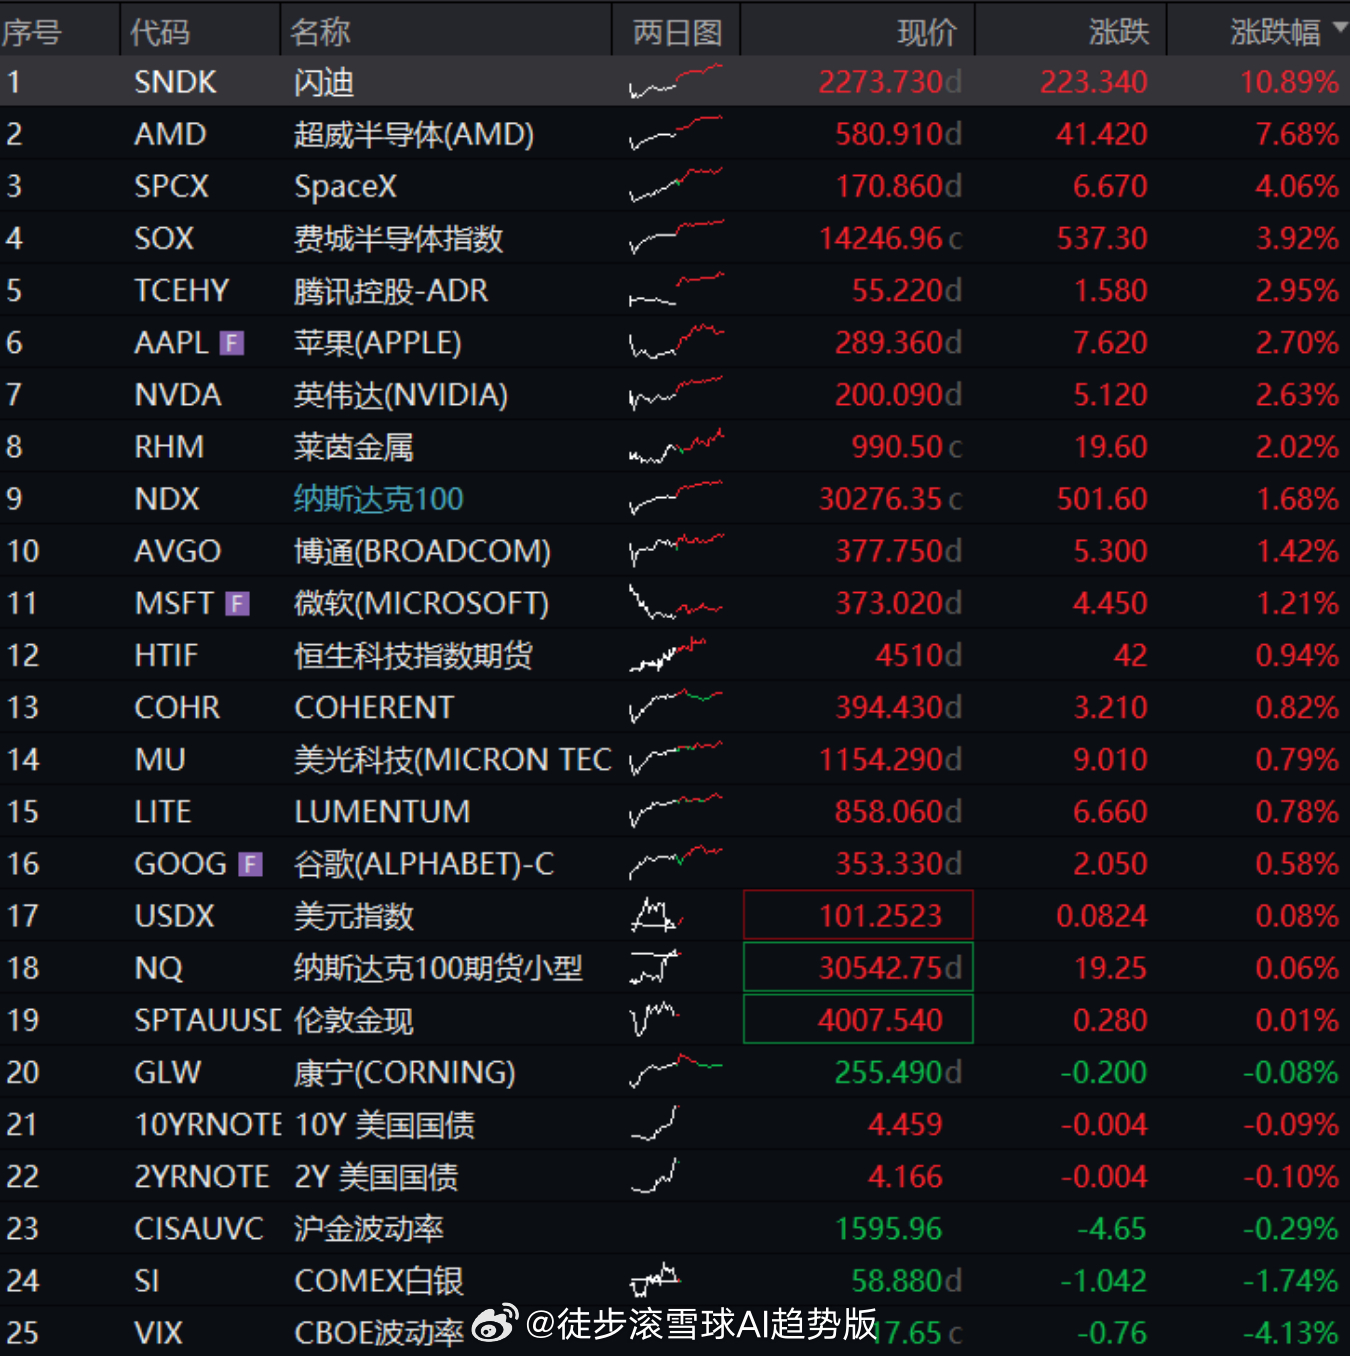Select the SNDK ticker code
This screenshot has width=1350, height=1356.
175,82
